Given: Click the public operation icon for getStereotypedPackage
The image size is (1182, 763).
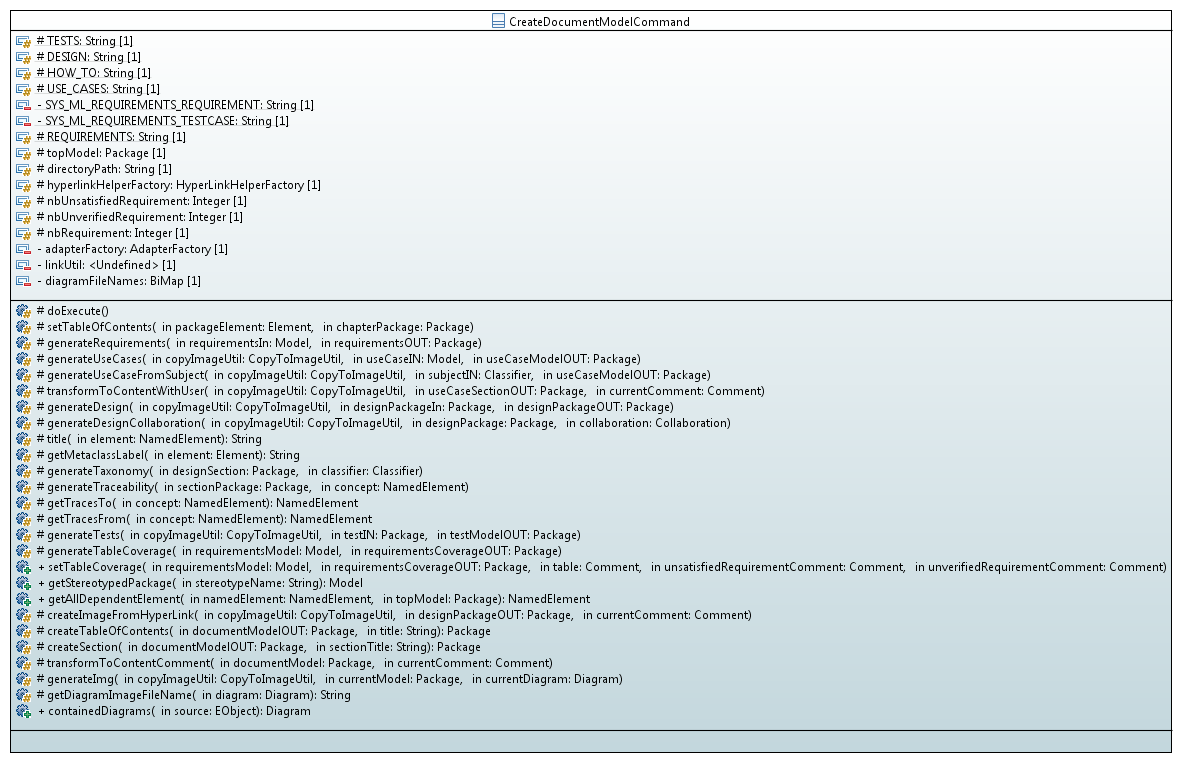Looking at the screenshot, I should click(x=23, y=584).
